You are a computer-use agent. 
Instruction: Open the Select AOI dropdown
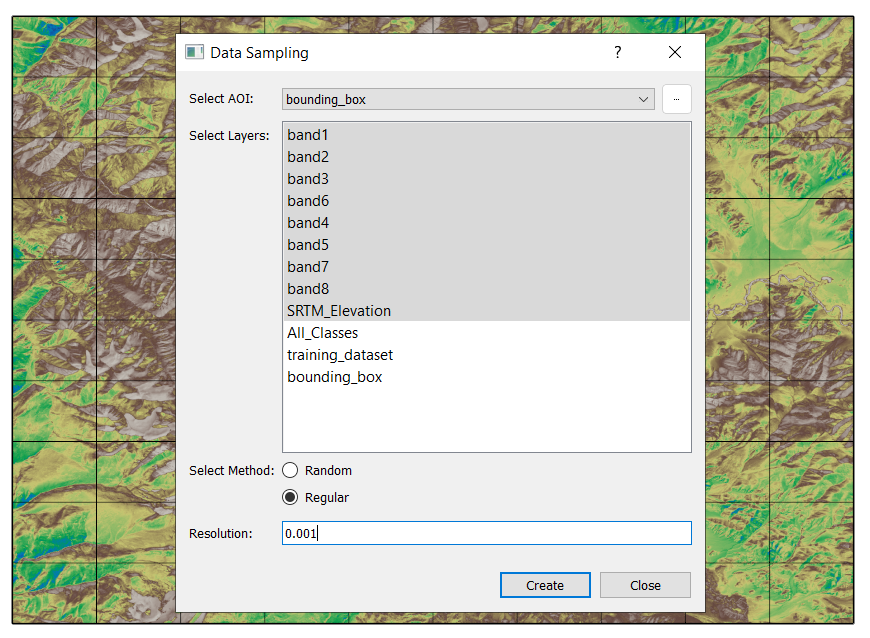[x=644, y=99]
